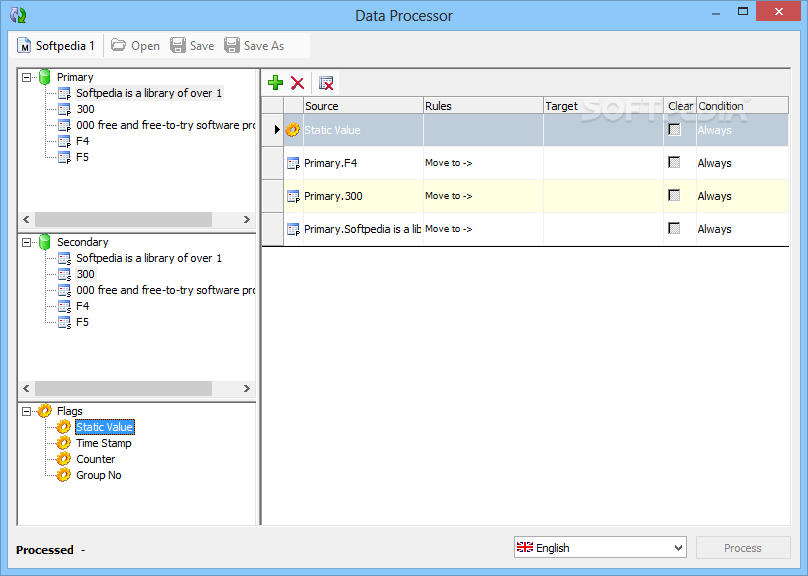Viewport: 808px width, 576px height.
Task: Click the Primary F4 field icon in tree
Action: click(64, 142)
